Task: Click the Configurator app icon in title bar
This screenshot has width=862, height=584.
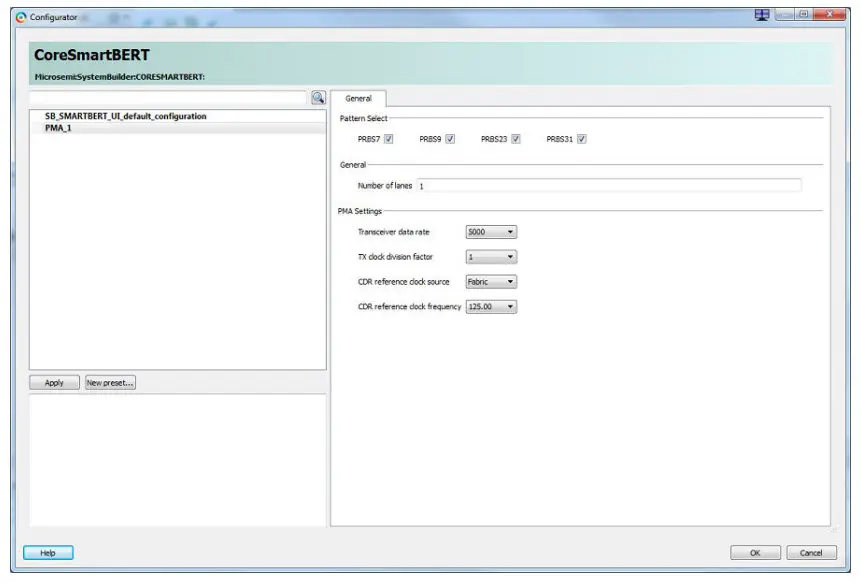Action: tap(21, 17)
